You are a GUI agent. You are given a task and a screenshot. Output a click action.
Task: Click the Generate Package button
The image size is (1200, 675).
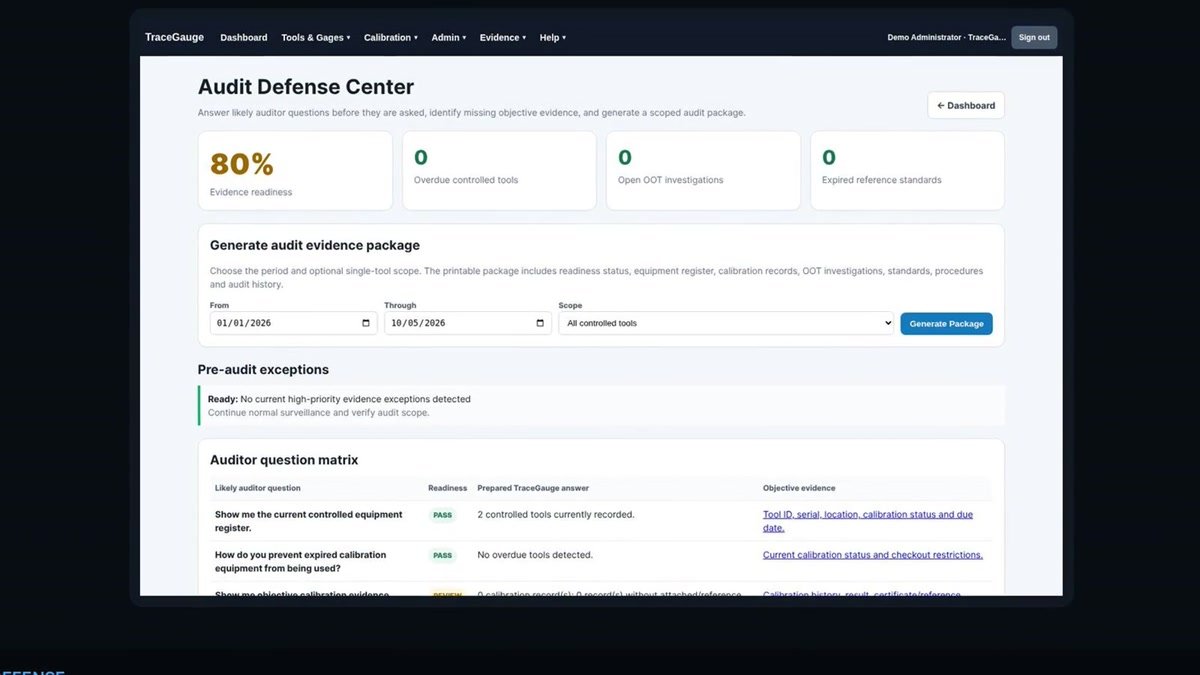(946, 323)
